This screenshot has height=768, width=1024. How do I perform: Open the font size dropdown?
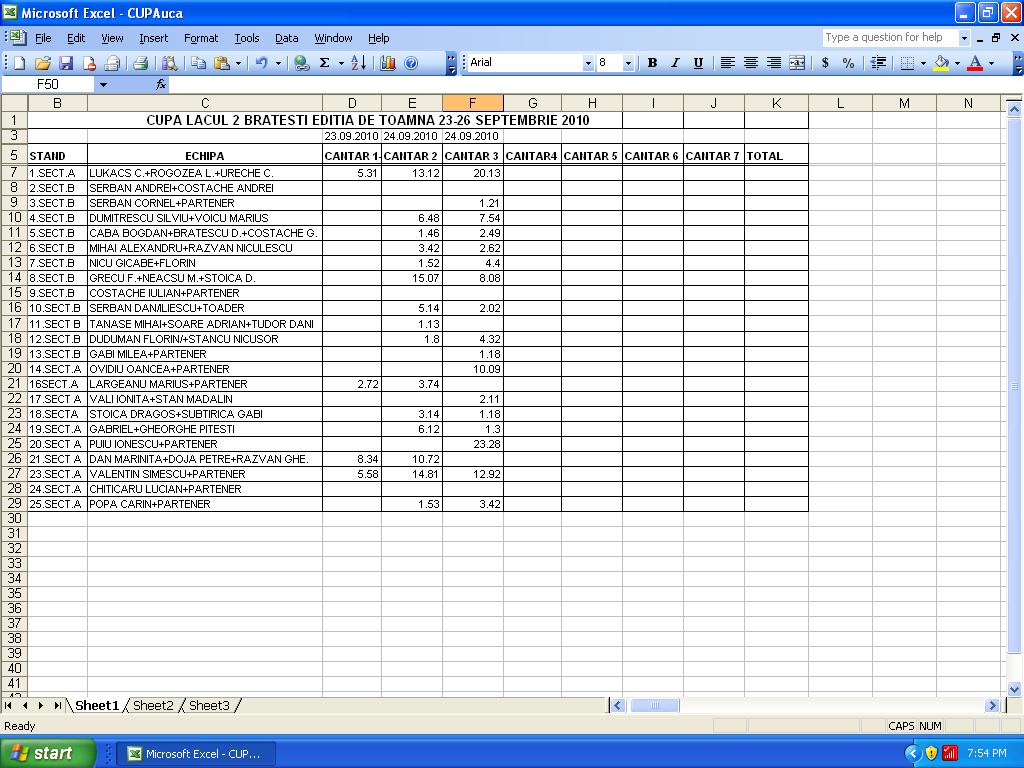point(628,63)
